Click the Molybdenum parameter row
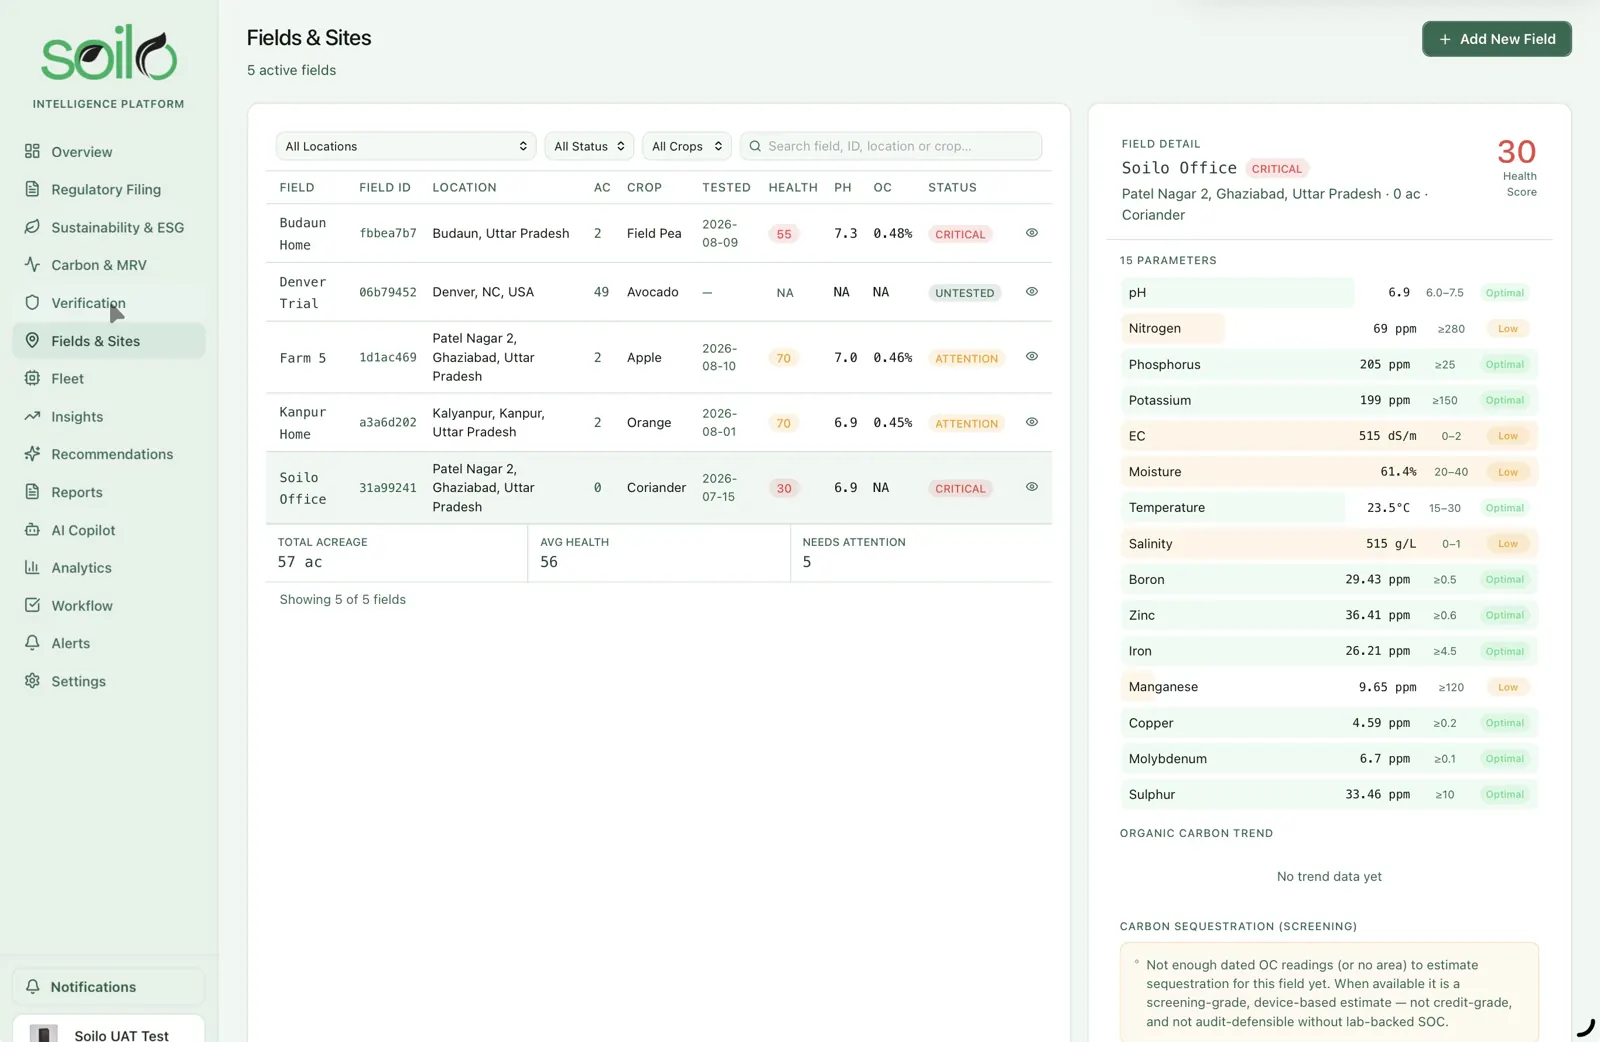This screenshot has height=1042, width=1600. click(1329, 758)
